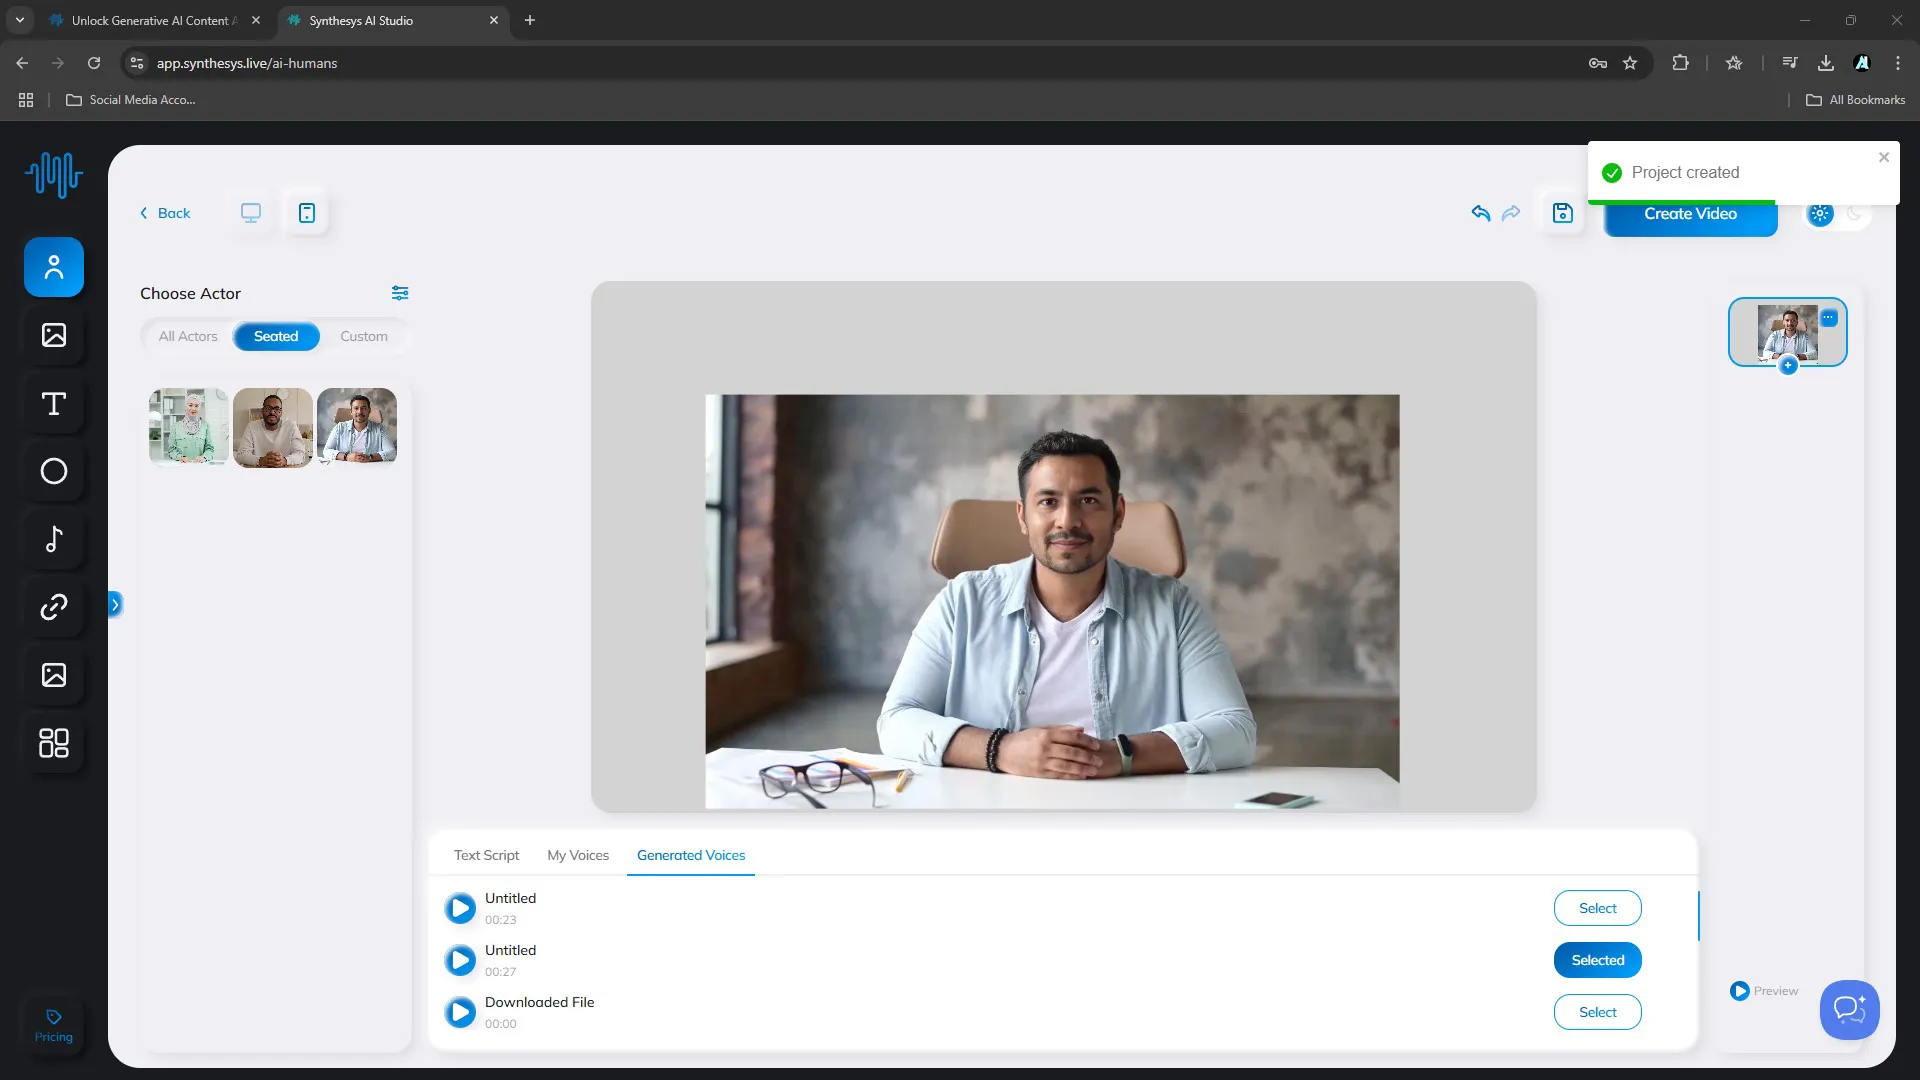Select the All Actors filter tab

pyautogui.click(x=188, y=336)
